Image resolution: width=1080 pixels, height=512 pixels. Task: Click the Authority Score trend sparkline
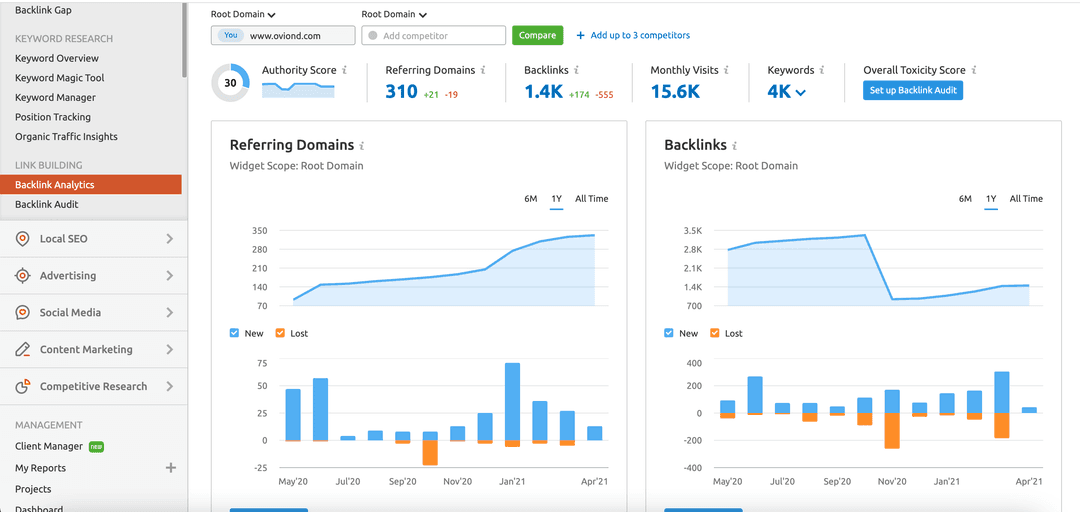coord(298,89)
